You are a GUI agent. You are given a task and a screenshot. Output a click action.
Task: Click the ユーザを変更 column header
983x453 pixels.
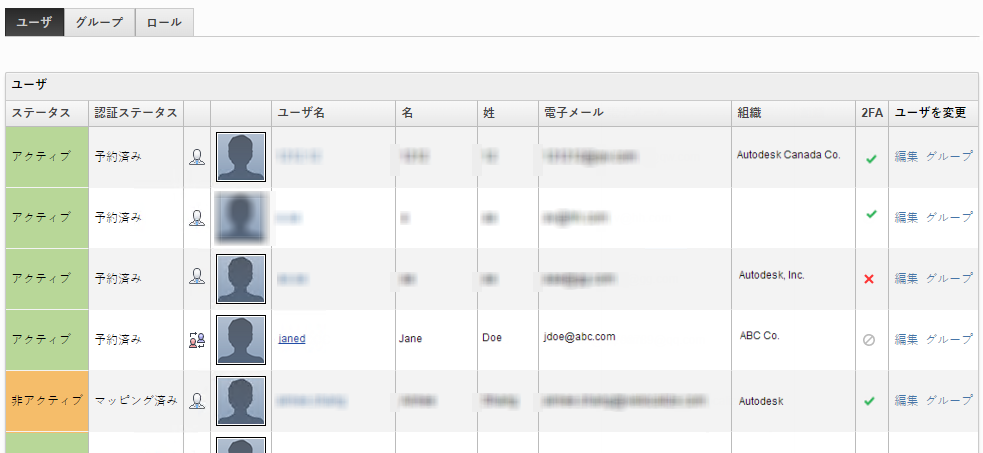933,113
